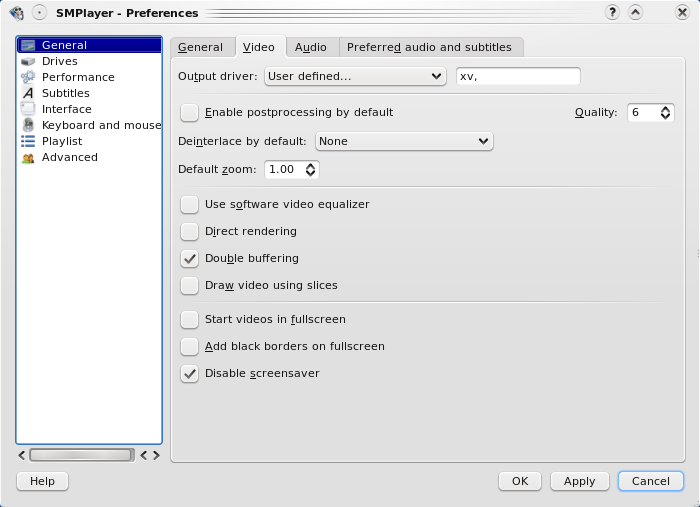Screen dimensions: 700x507
Task: Open the Advanced section icon
Action: pos(28,157)
